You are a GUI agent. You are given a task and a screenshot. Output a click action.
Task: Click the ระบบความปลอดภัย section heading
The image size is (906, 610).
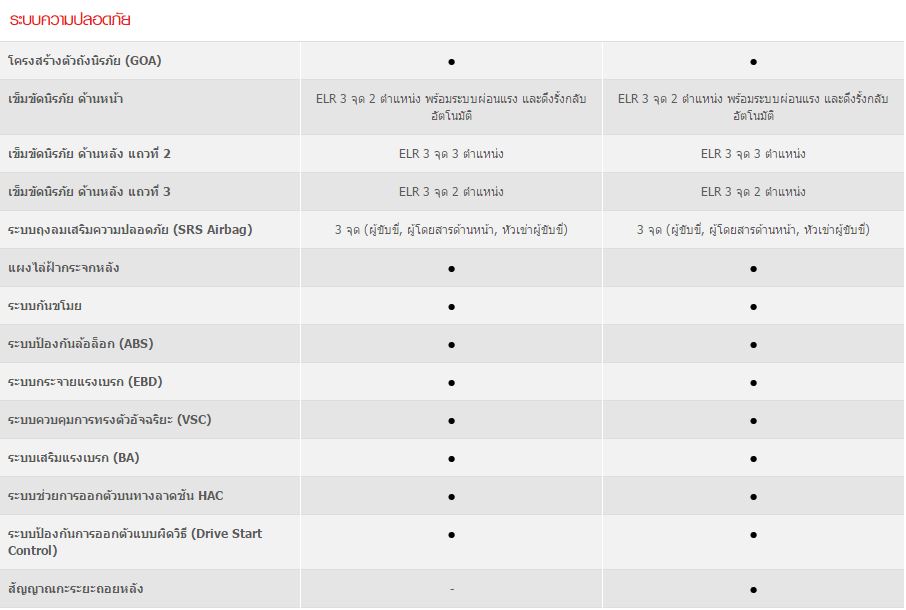(69, 20)
